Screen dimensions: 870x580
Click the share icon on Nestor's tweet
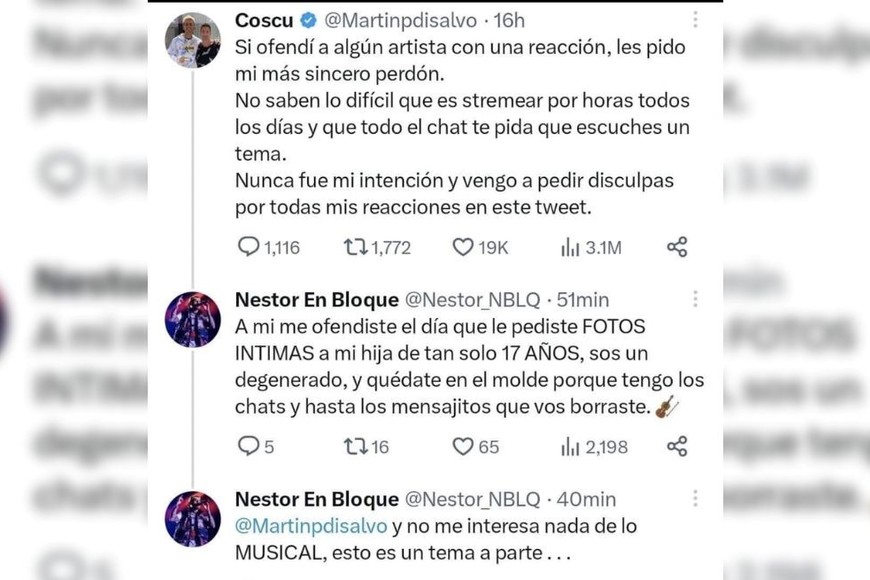[x=676, y=448]
